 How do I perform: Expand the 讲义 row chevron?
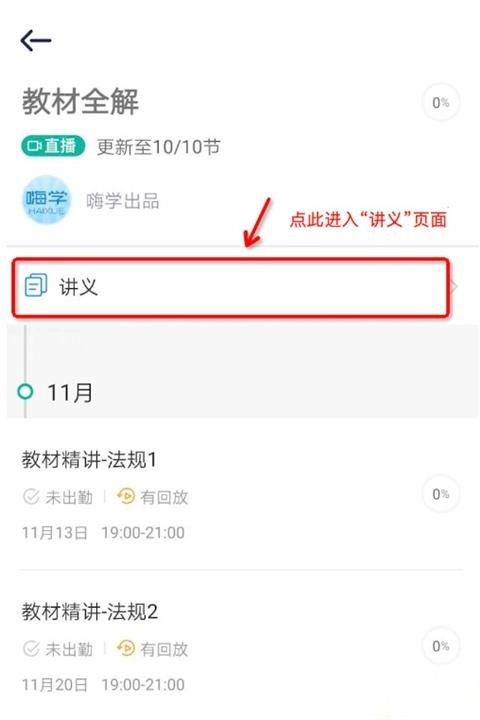pyautogui.click(x=454, y=287)
